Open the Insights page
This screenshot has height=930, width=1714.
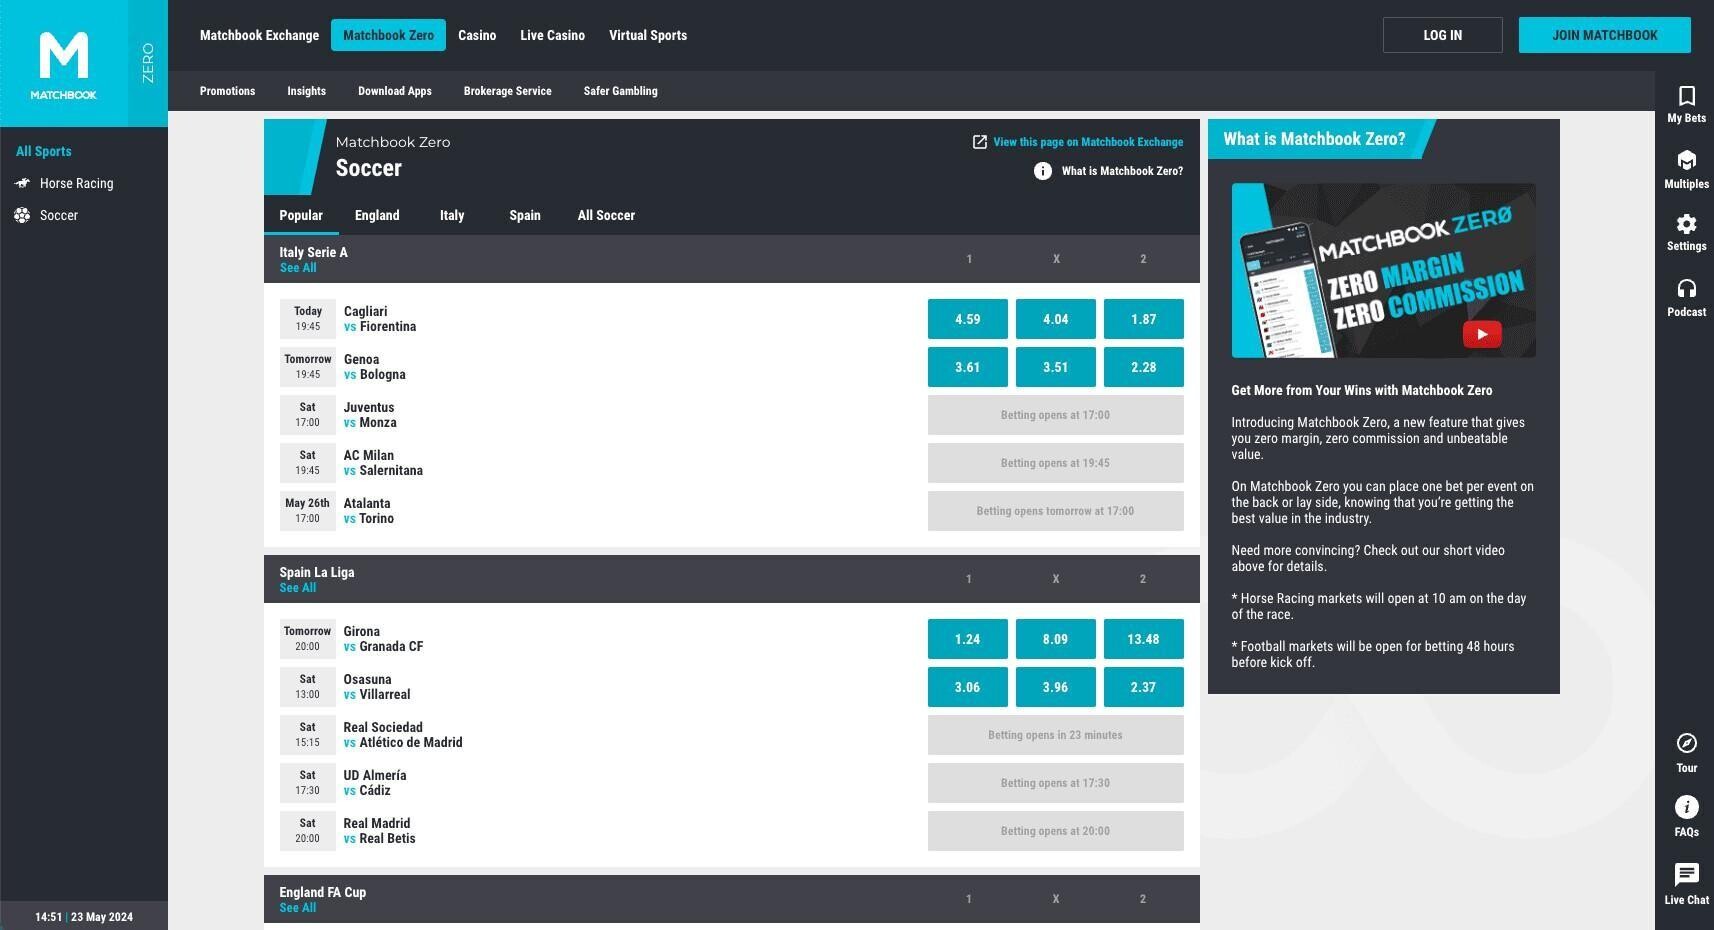point(307,91)
